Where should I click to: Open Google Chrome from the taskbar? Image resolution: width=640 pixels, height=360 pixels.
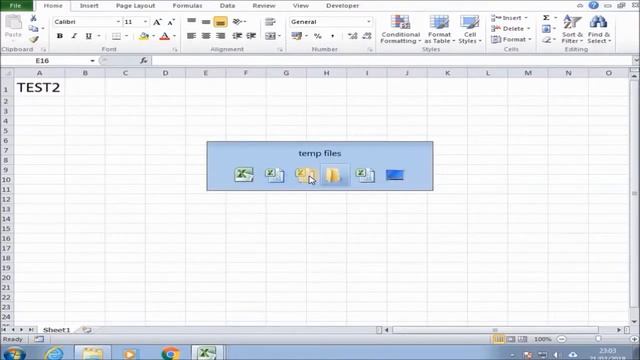(171, 353)
